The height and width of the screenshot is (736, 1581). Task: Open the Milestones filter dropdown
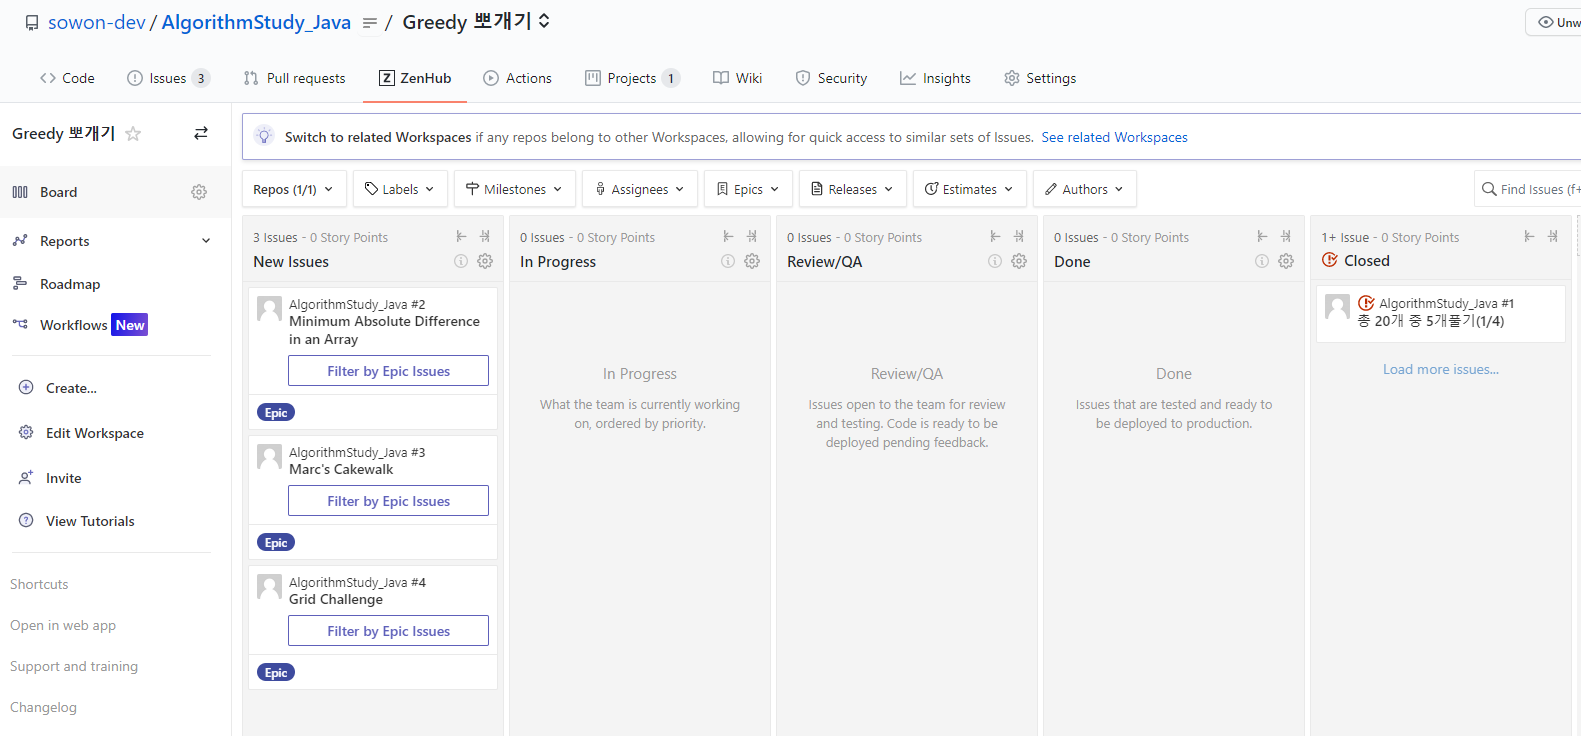[x=515, y=189]
